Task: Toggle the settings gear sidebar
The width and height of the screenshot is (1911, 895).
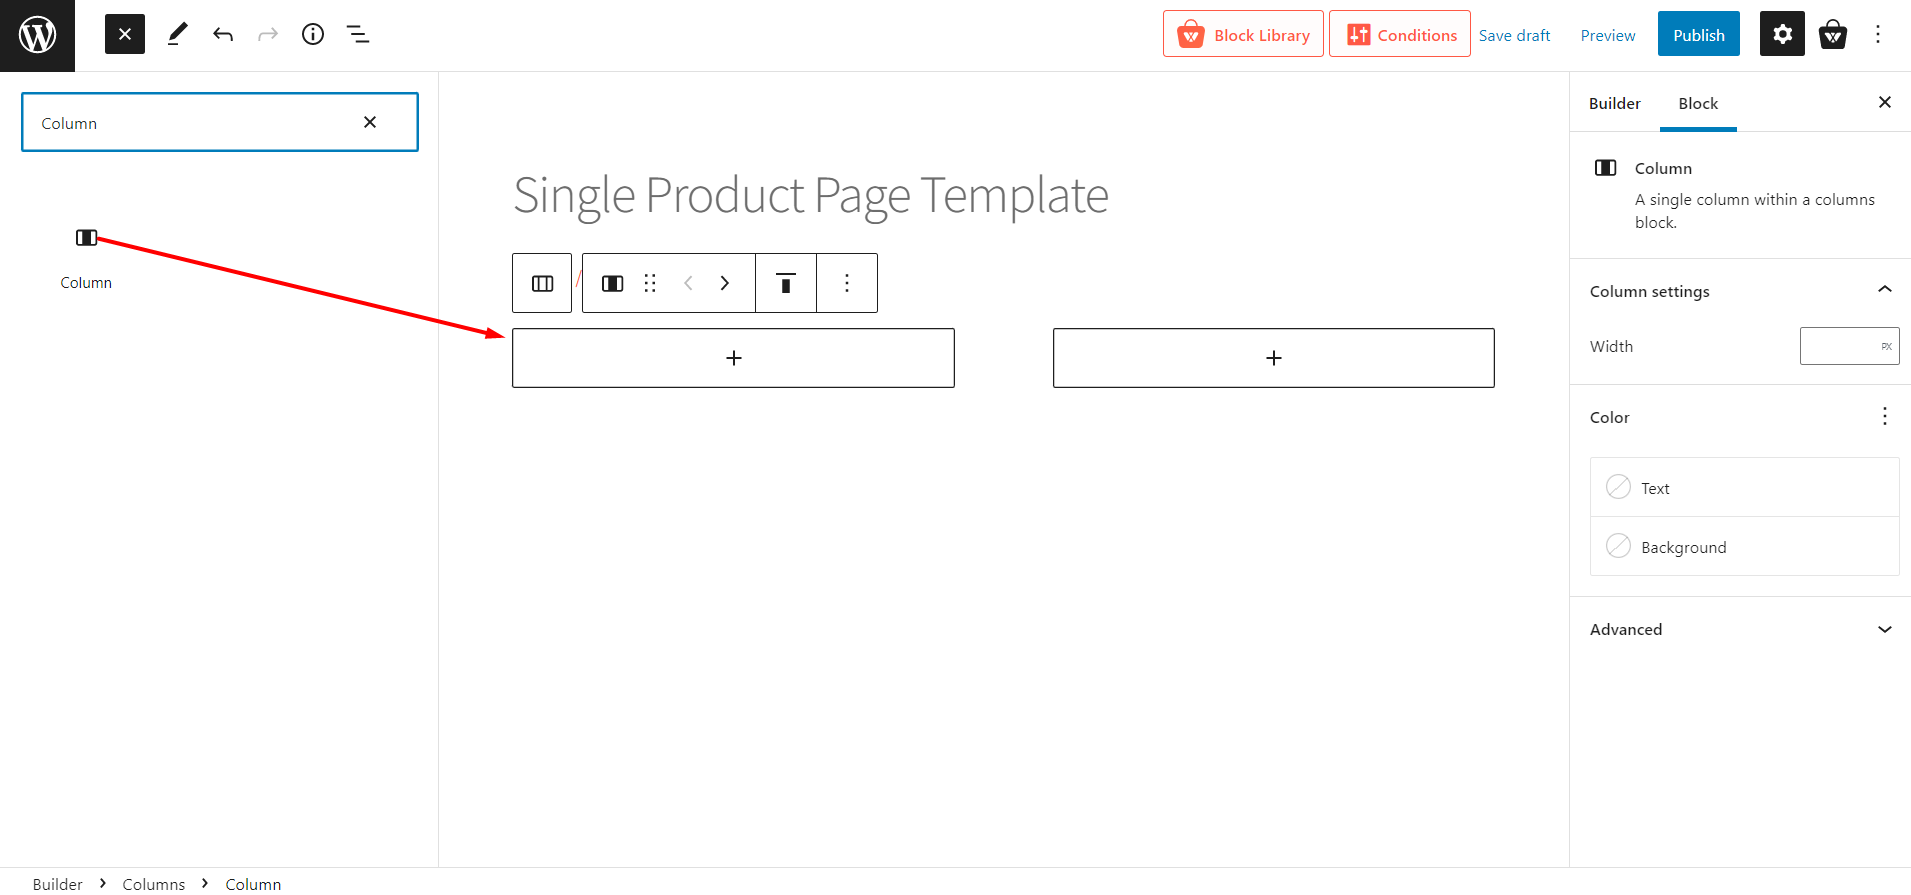Action: pos(1782,34)
